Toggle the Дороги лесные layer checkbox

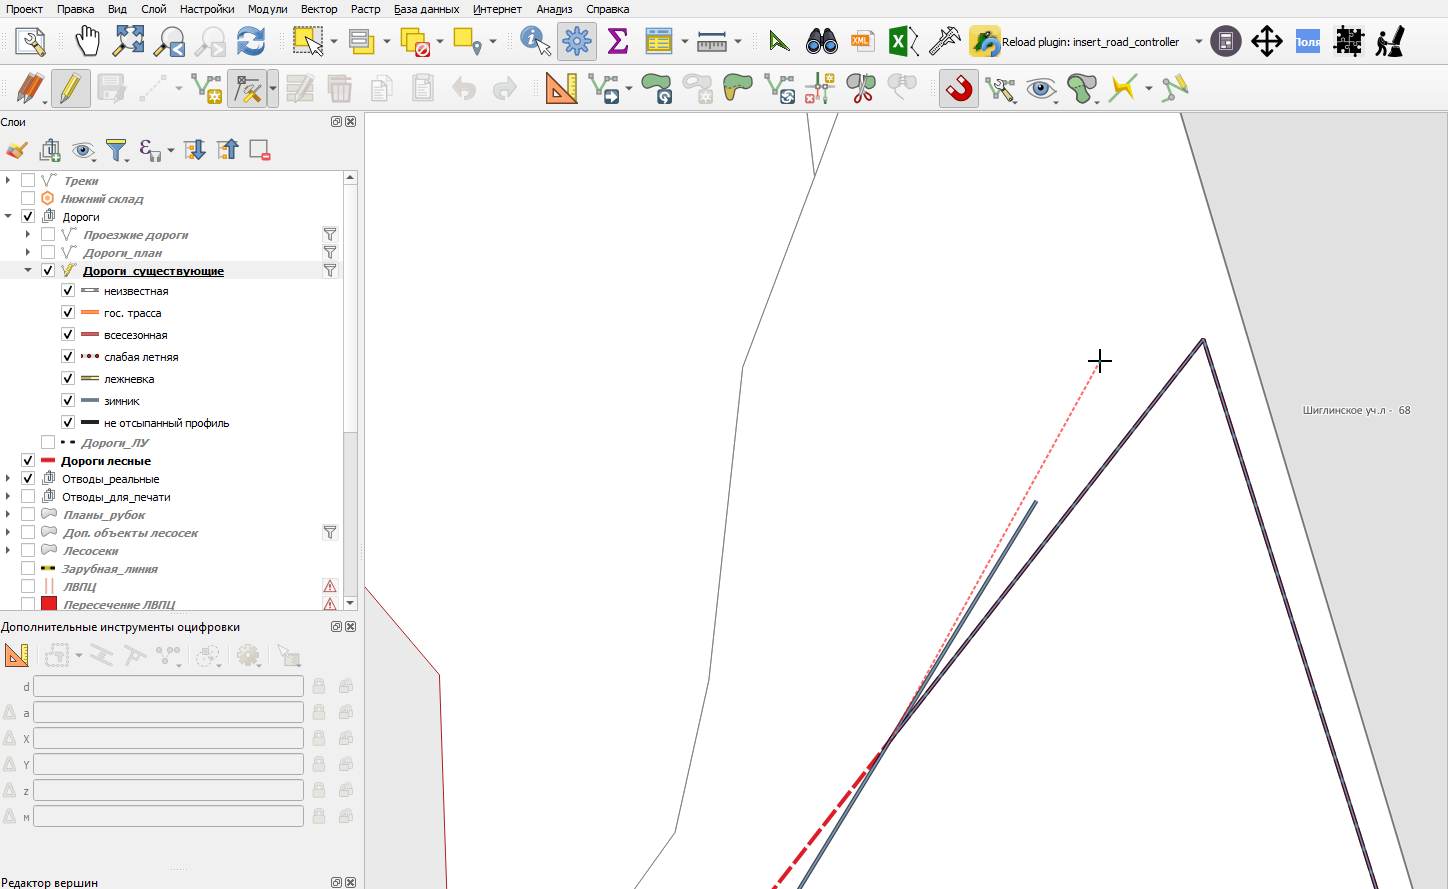(x=28, y=461)
